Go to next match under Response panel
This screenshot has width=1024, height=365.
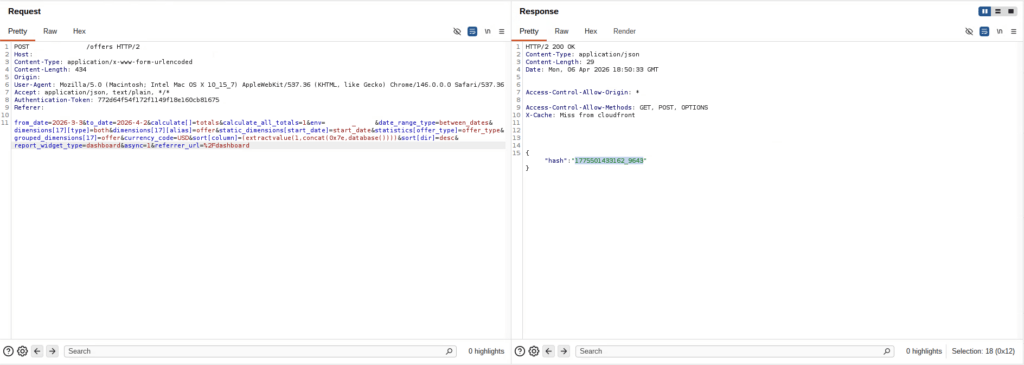564,351
